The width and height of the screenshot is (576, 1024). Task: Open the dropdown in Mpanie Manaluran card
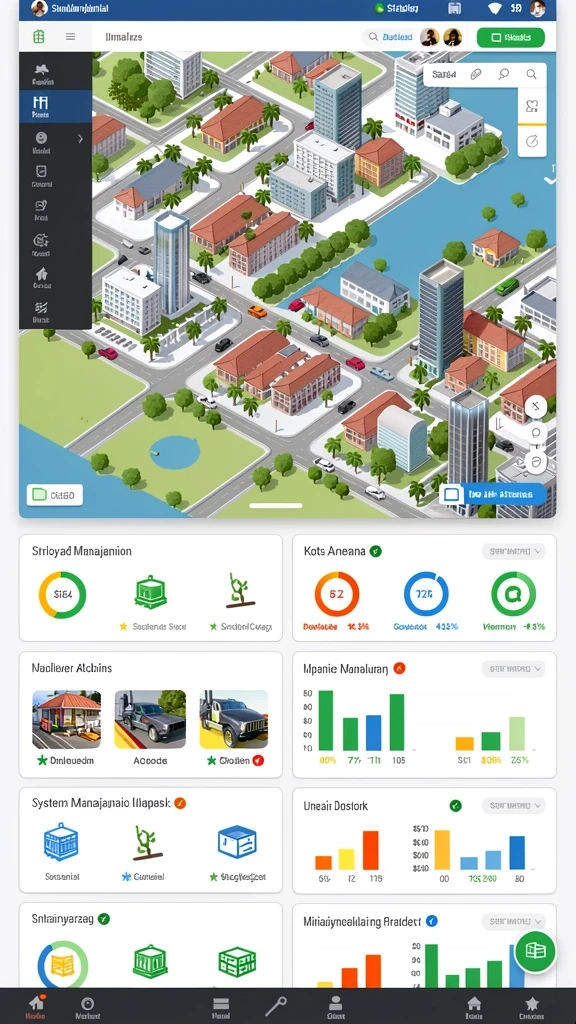(x=513, y=669)
